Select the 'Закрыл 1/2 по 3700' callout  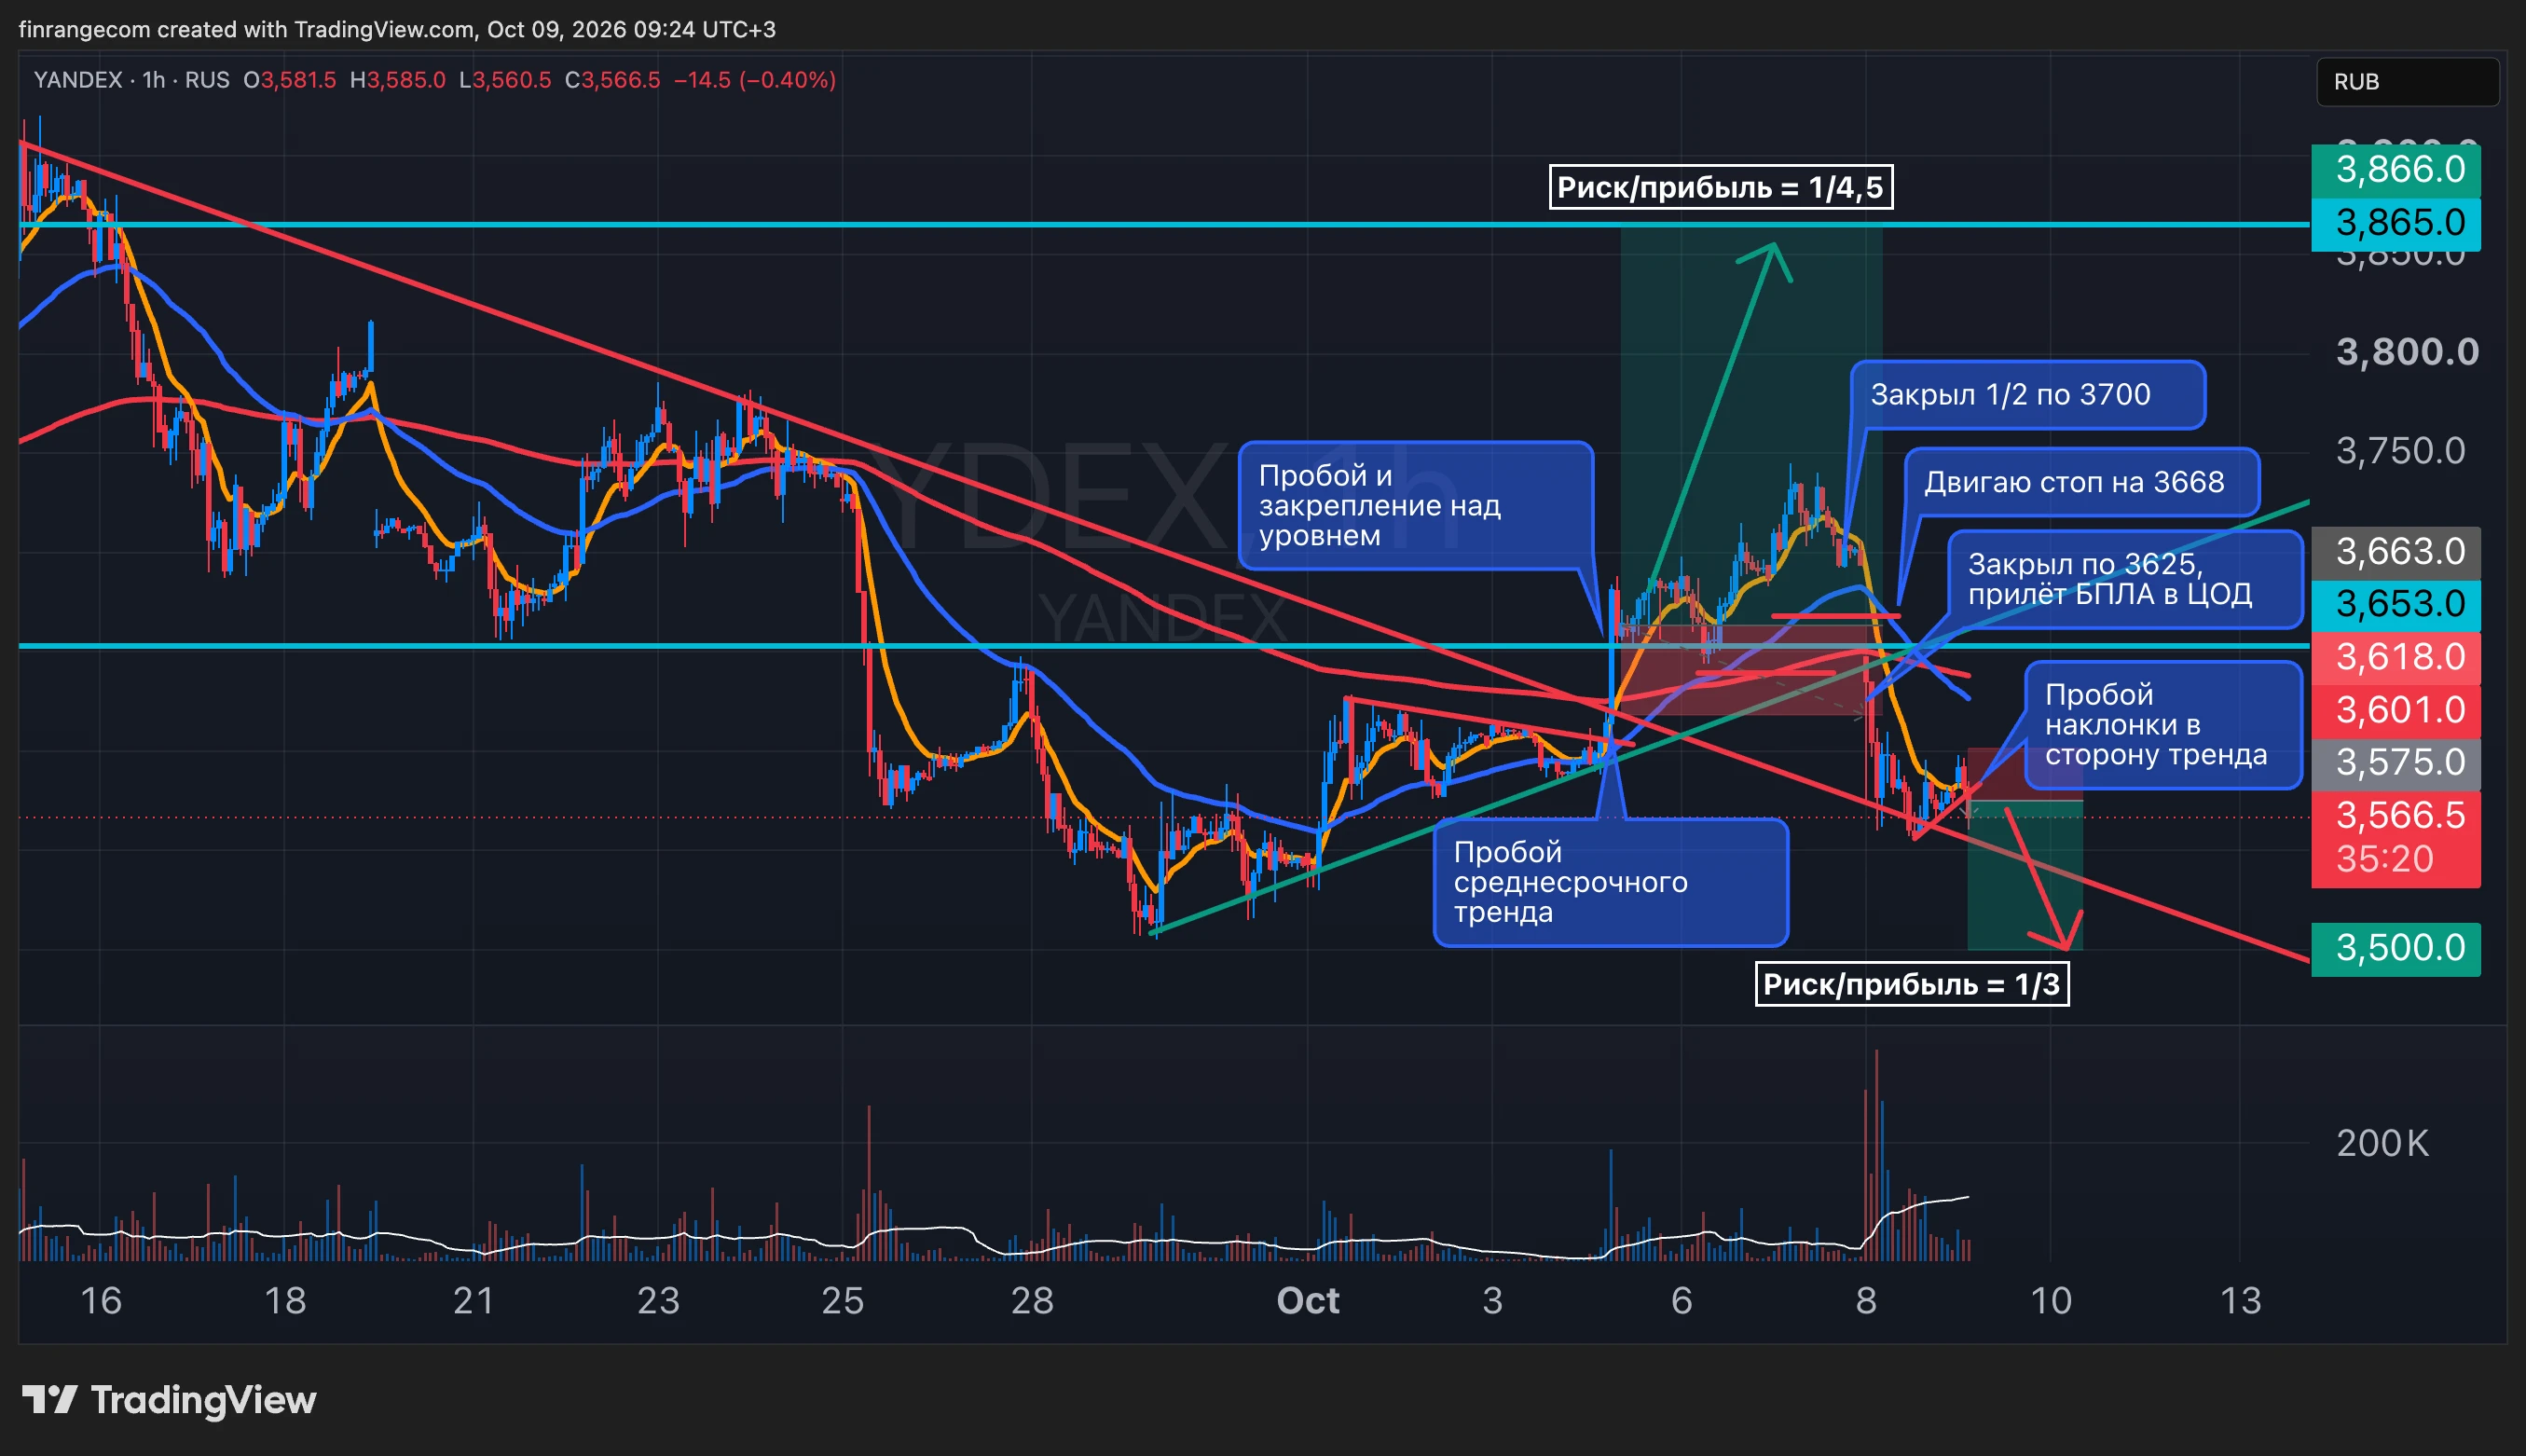2027,395
